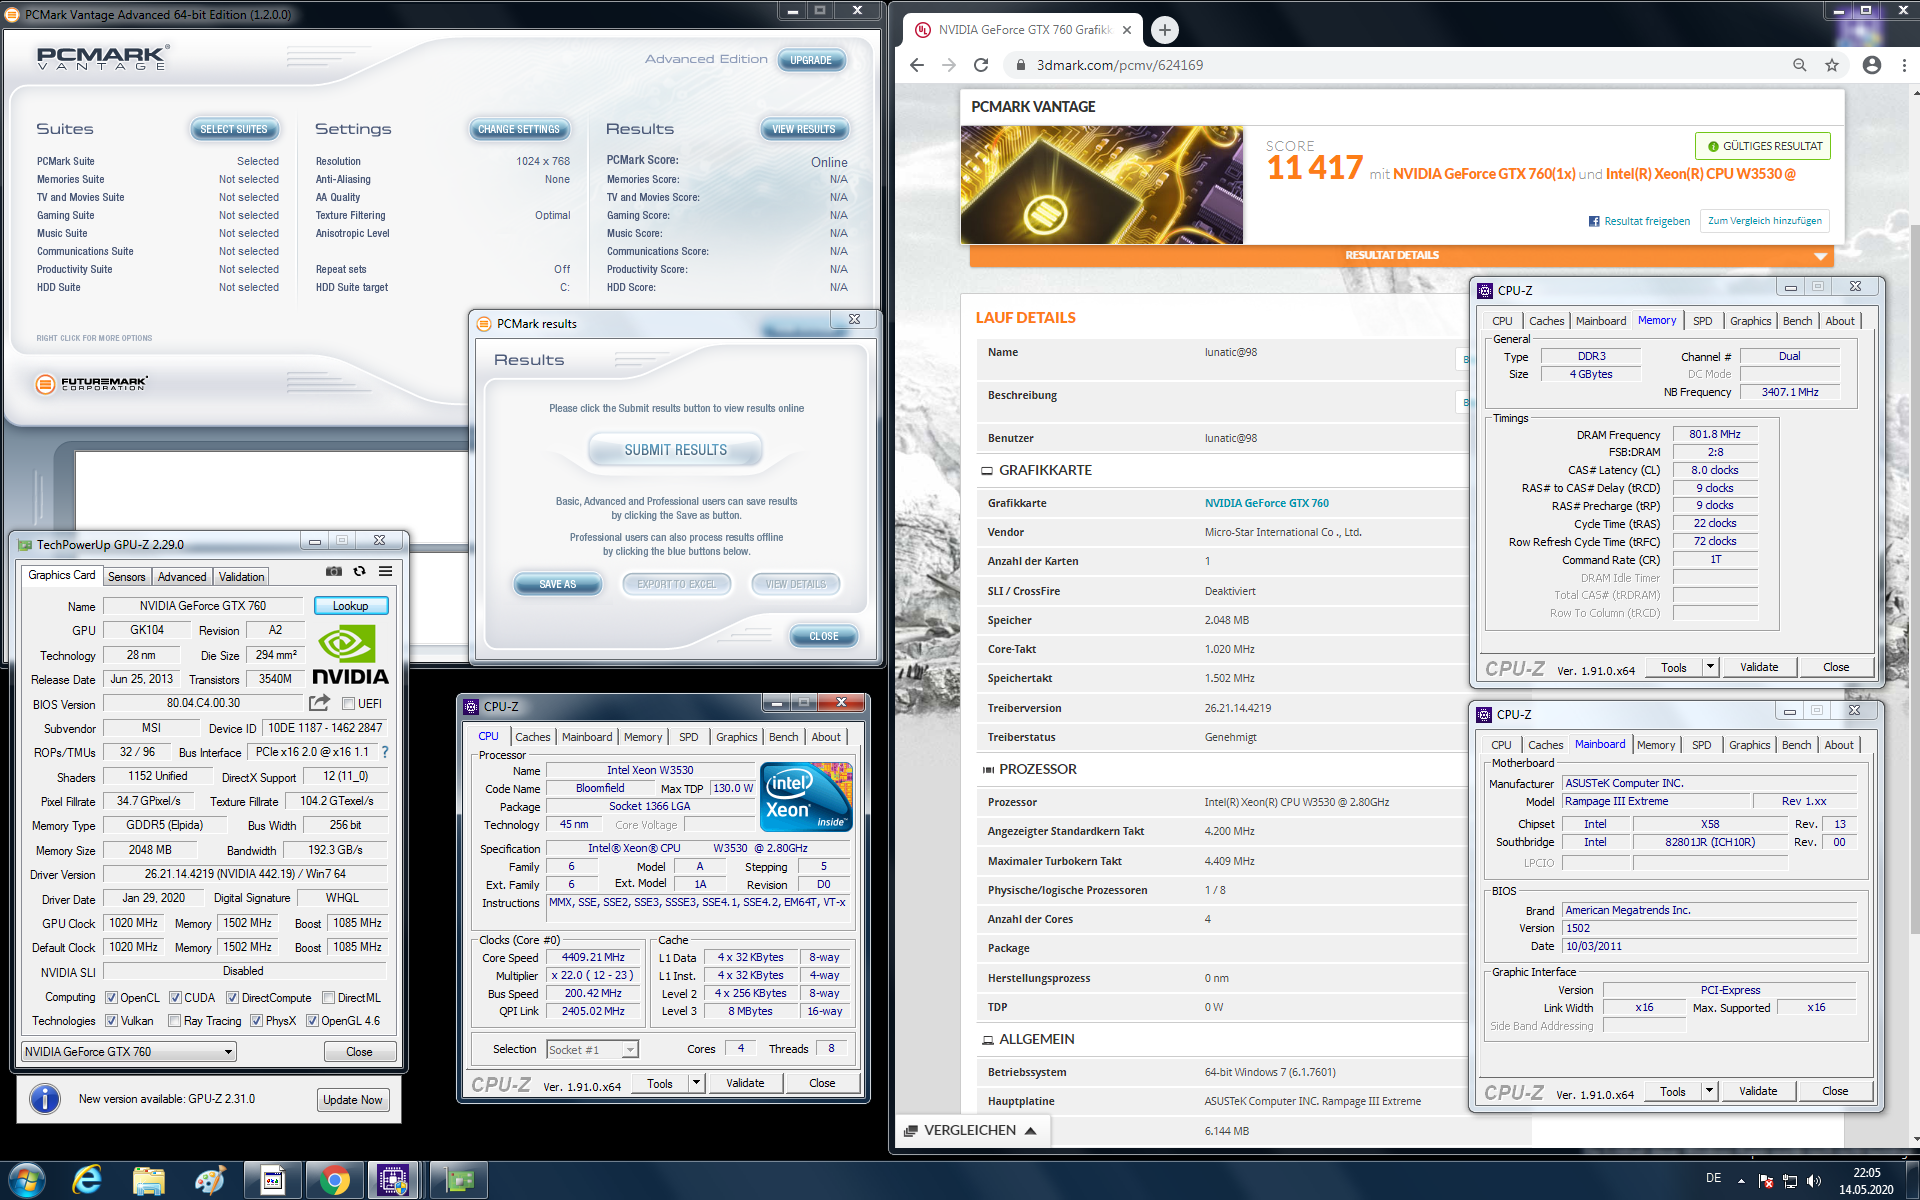Take a GPU-Z screenshot with the camera icon

[333, 571]
